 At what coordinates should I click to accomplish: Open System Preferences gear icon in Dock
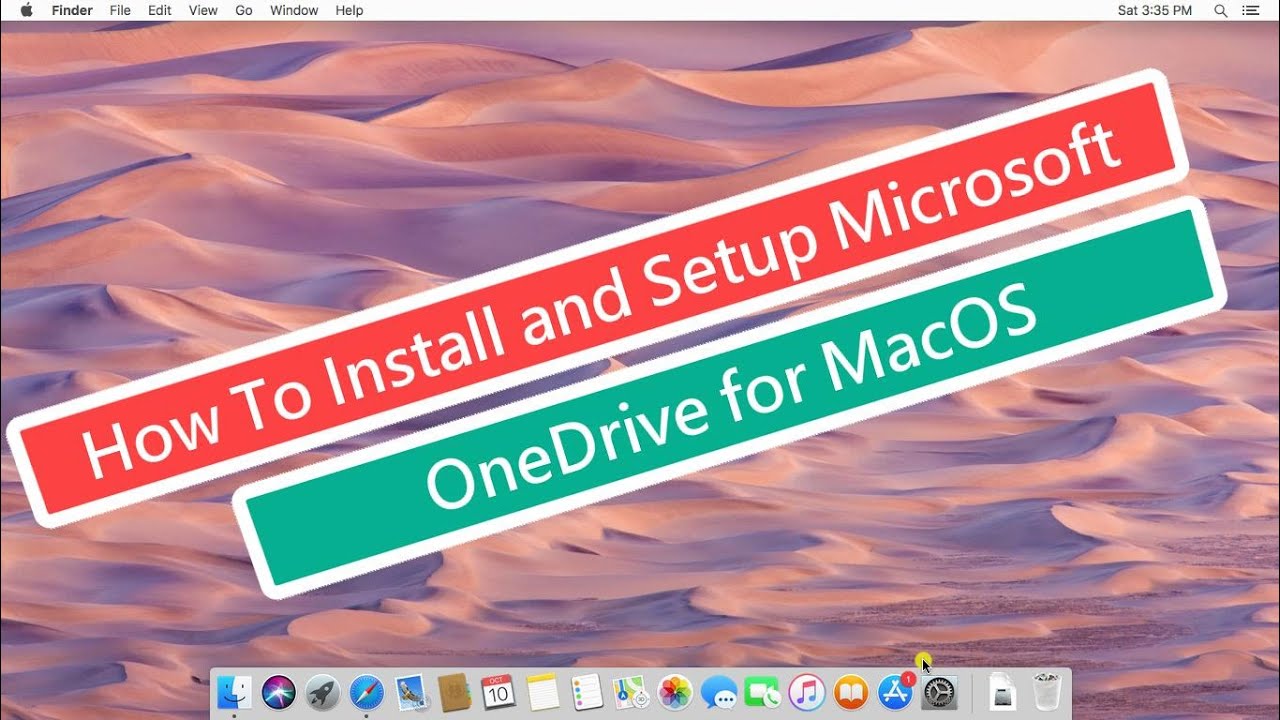[x=939, y=692]
